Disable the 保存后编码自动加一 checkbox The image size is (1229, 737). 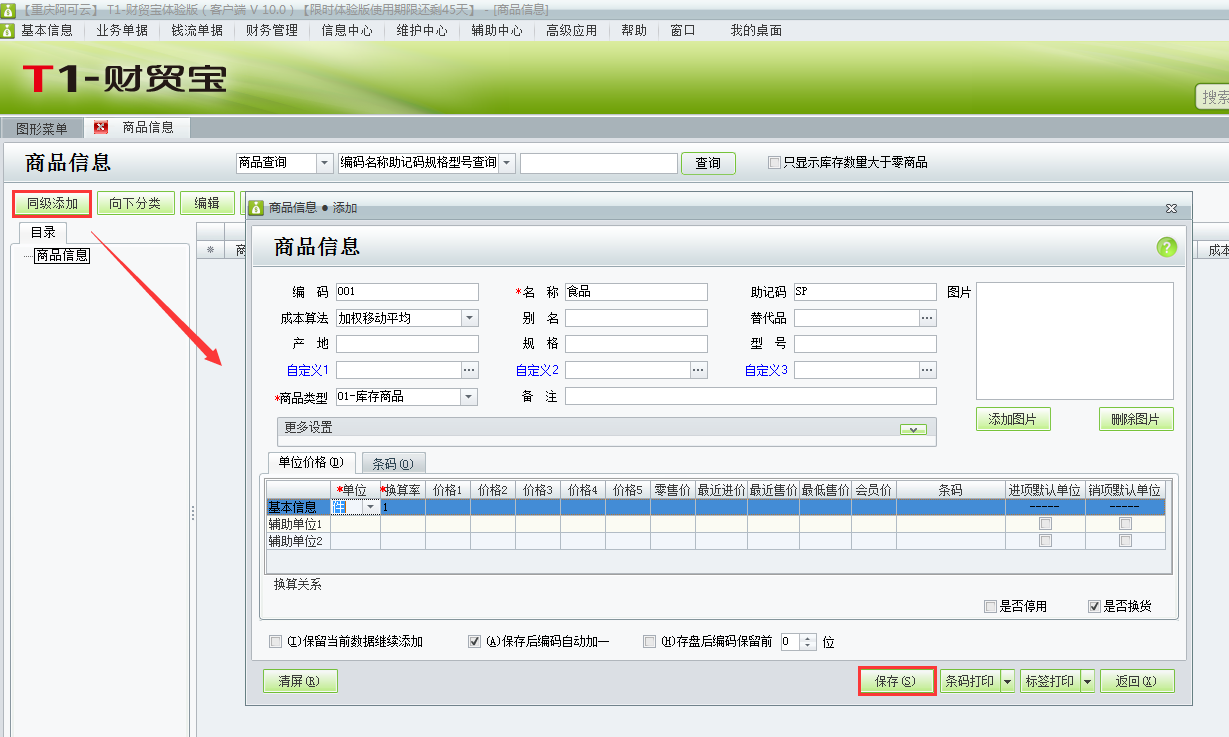[474, 641]
